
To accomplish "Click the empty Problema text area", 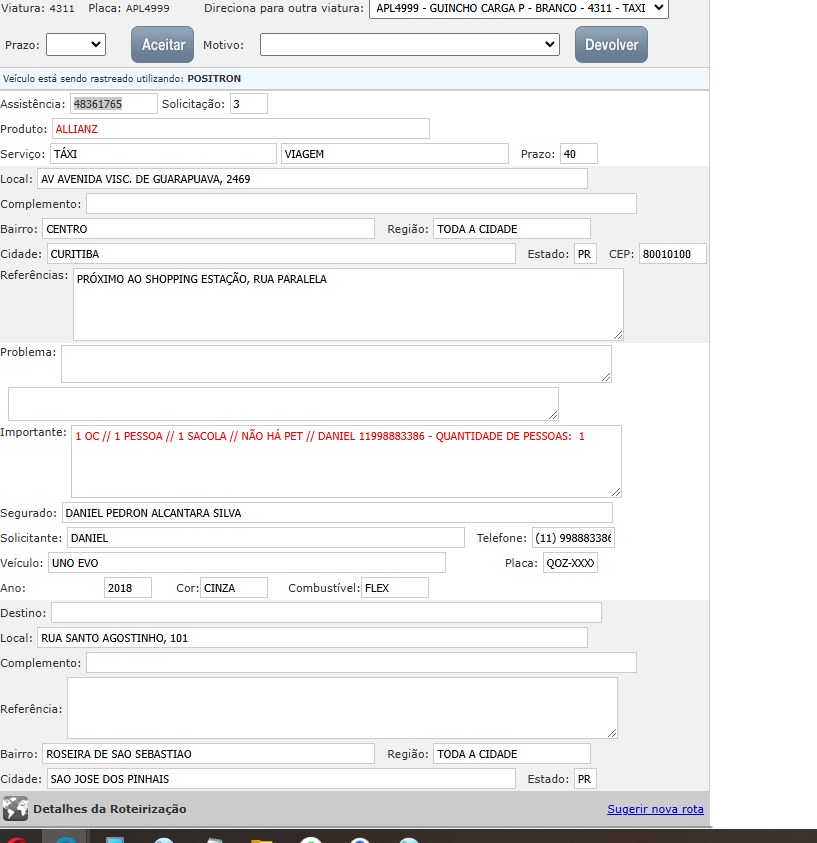I will tap(336, 364).
